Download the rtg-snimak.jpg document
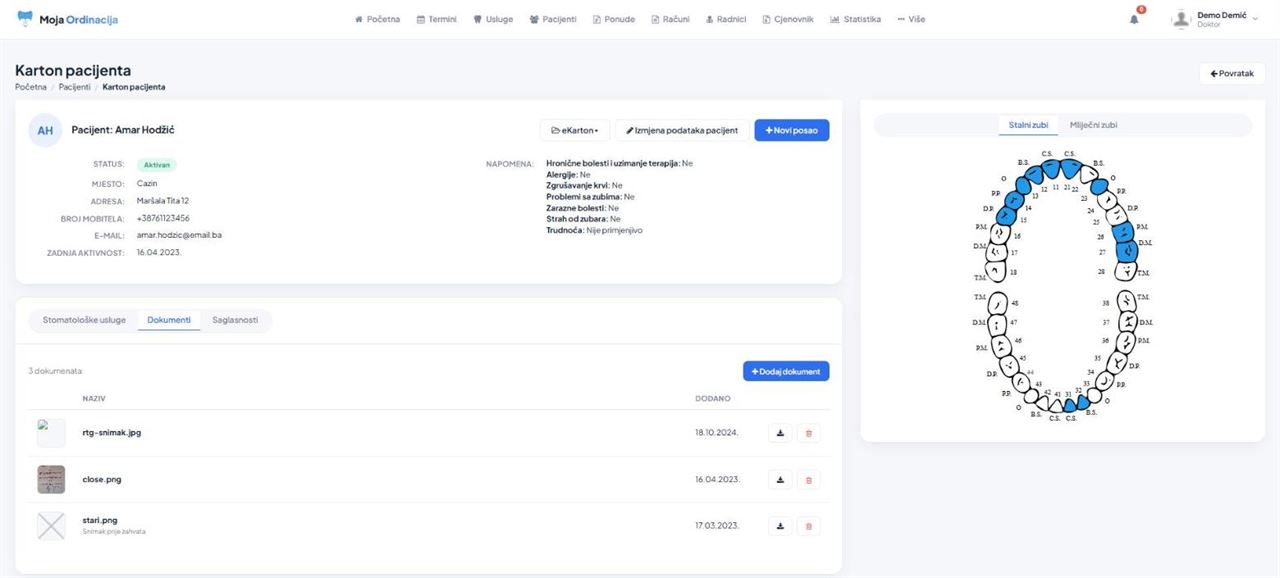 coord(781,433)
